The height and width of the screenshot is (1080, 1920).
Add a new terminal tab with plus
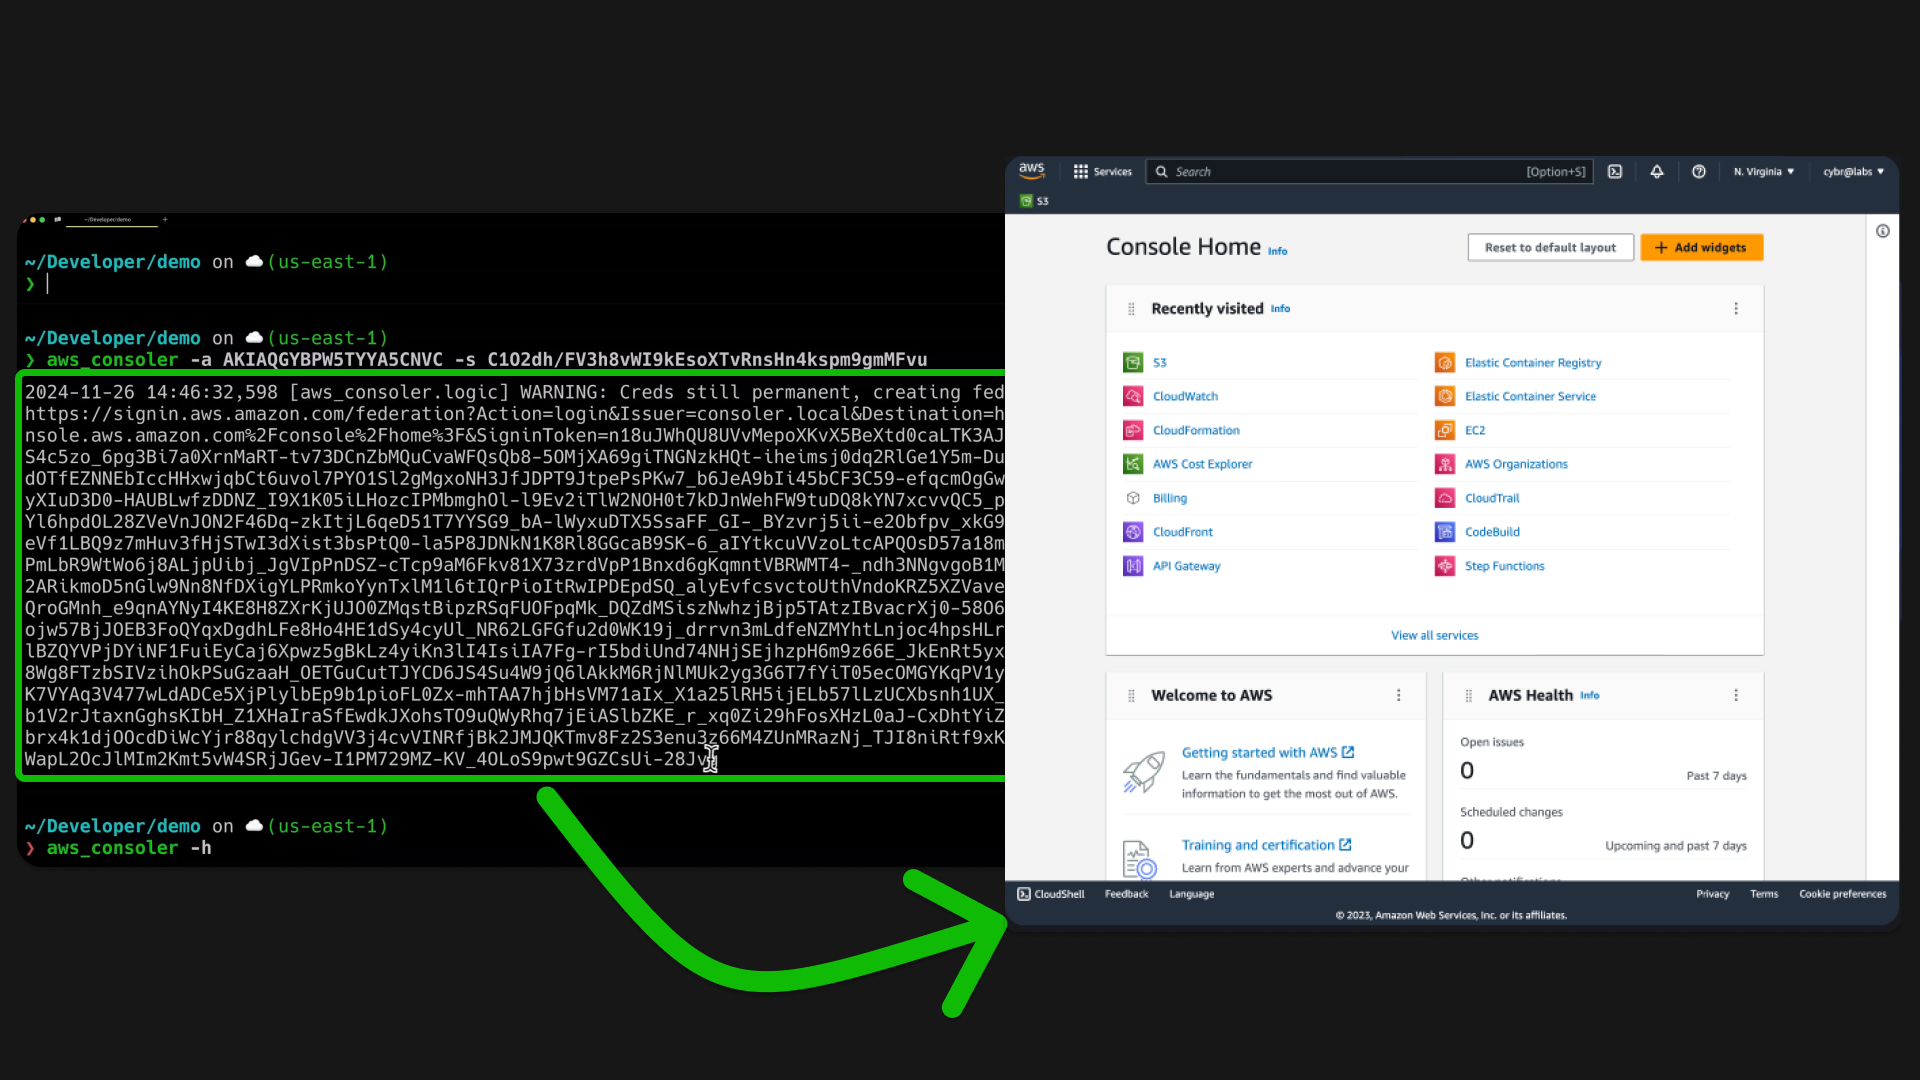tap(165, 219)
